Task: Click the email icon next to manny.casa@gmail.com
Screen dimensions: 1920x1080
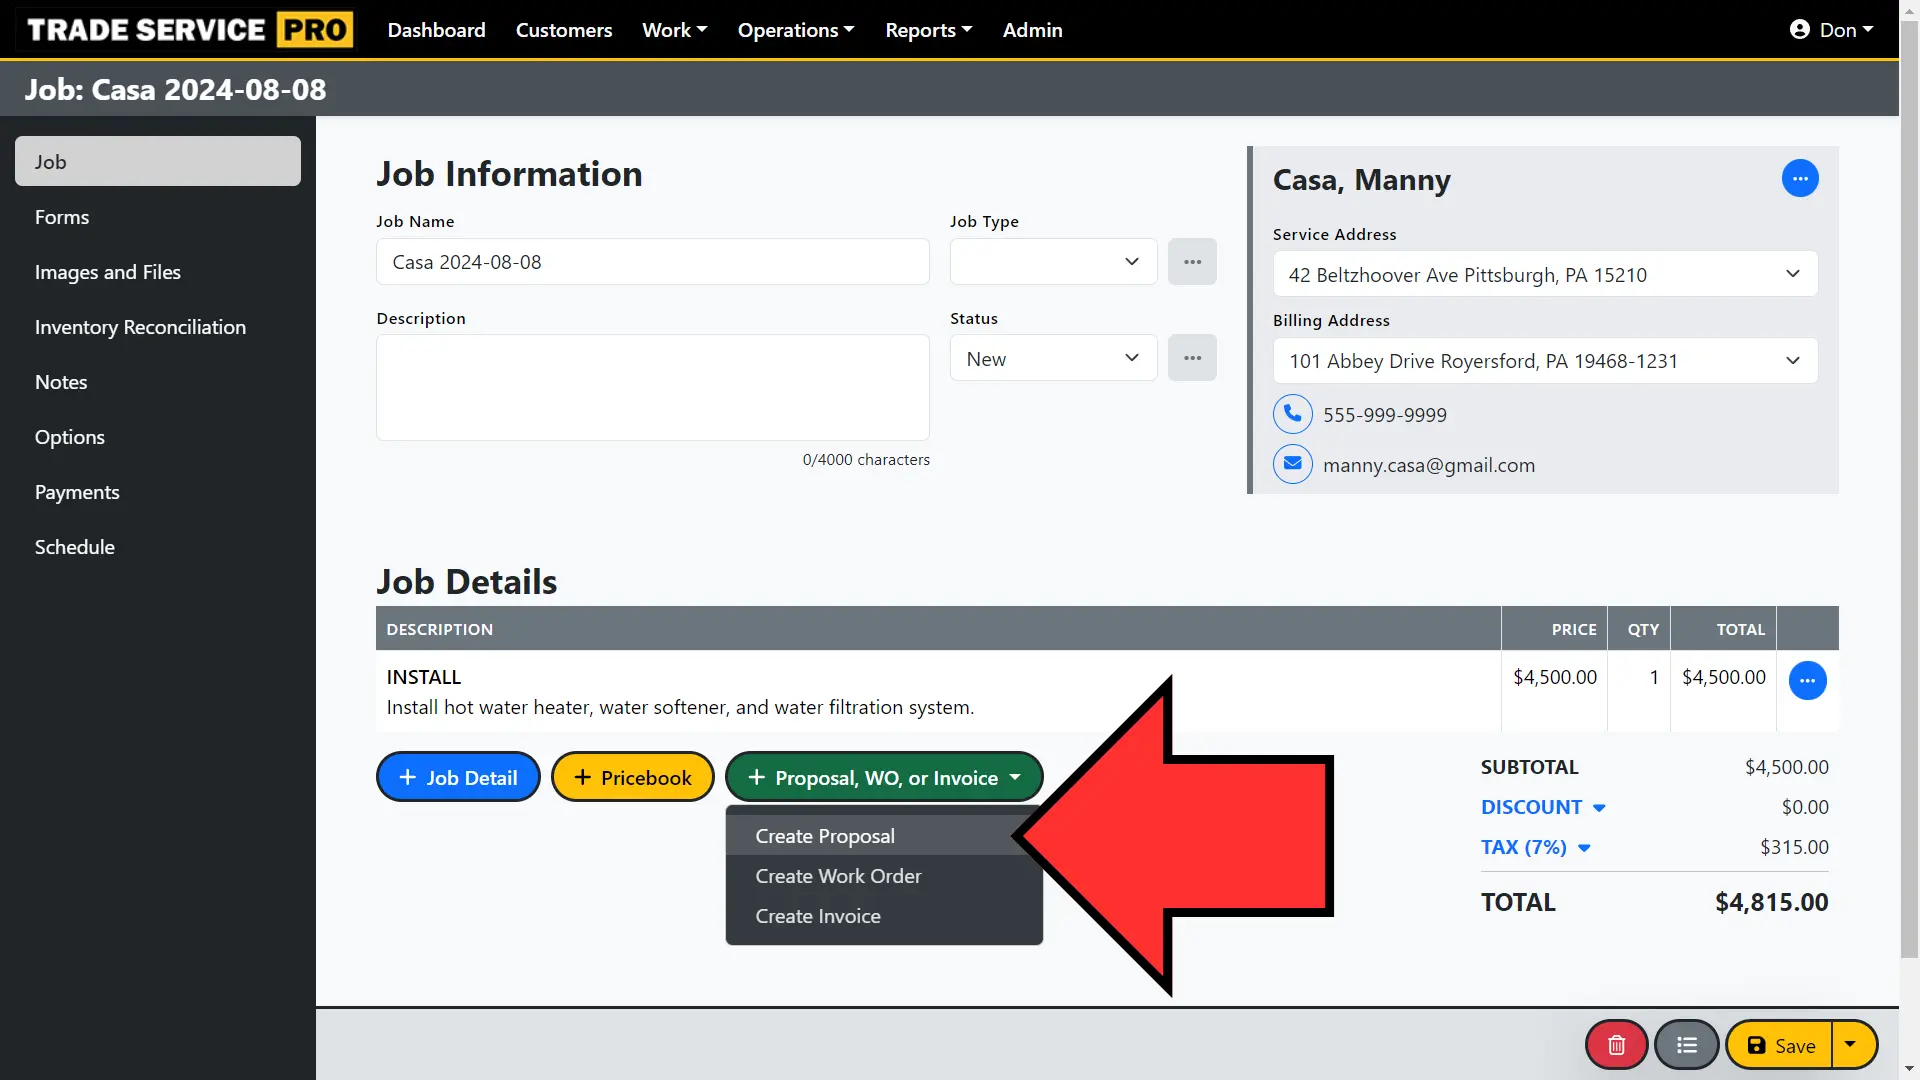Action: [x=1292, y=464]
